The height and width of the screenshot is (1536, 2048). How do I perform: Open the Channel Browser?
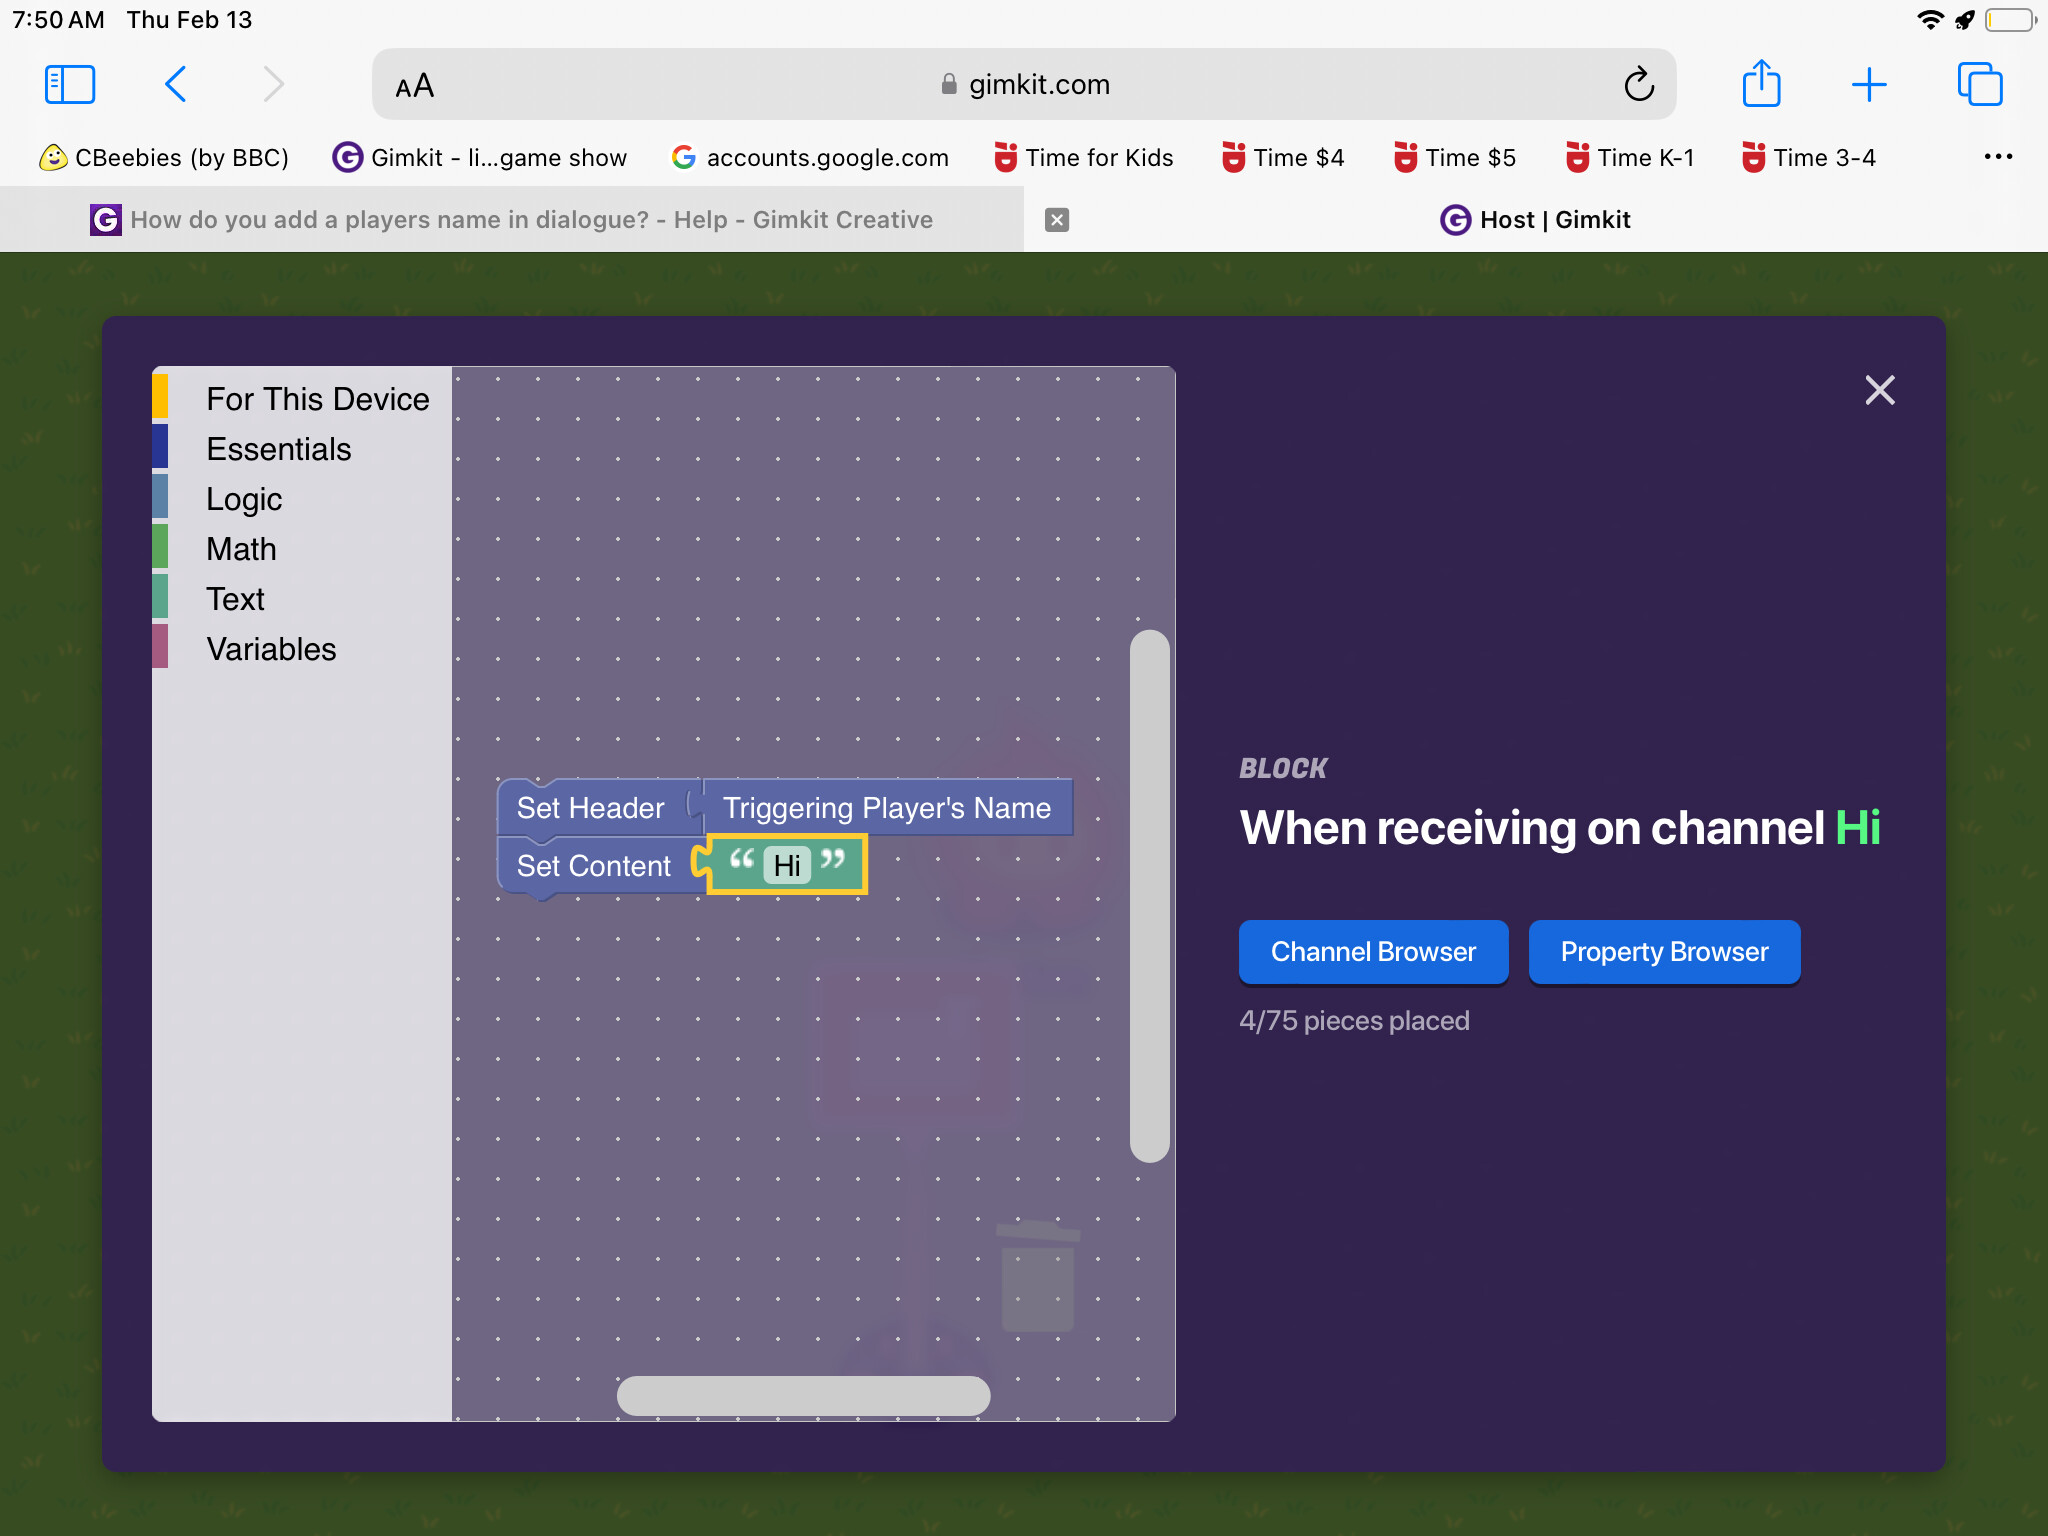[x=1372, y=951]
